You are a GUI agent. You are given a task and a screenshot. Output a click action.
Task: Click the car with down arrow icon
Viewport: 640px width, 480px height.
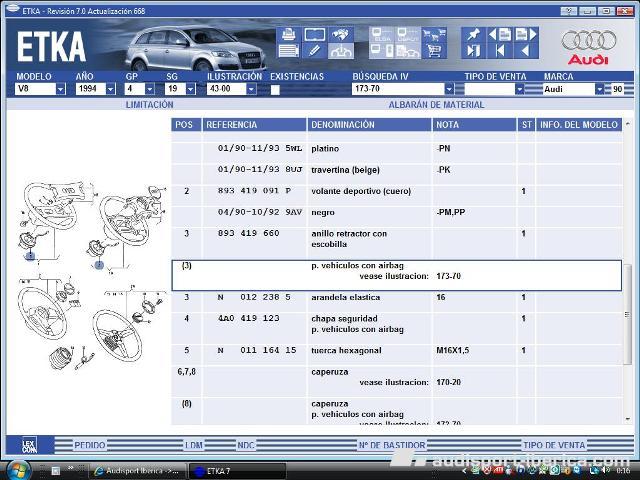341,51
